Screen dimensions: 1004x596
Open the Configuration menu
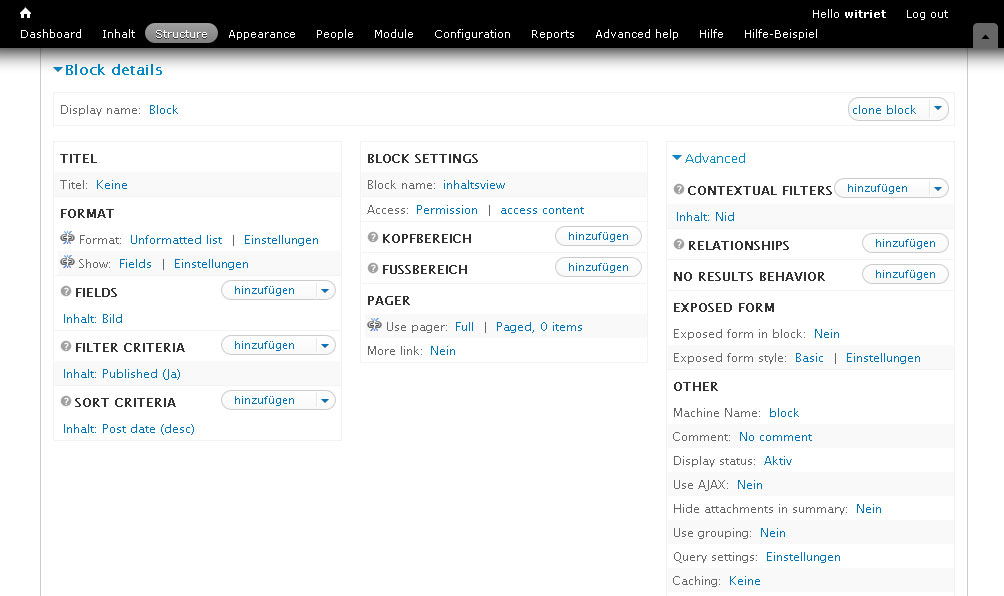coord(472,34)
